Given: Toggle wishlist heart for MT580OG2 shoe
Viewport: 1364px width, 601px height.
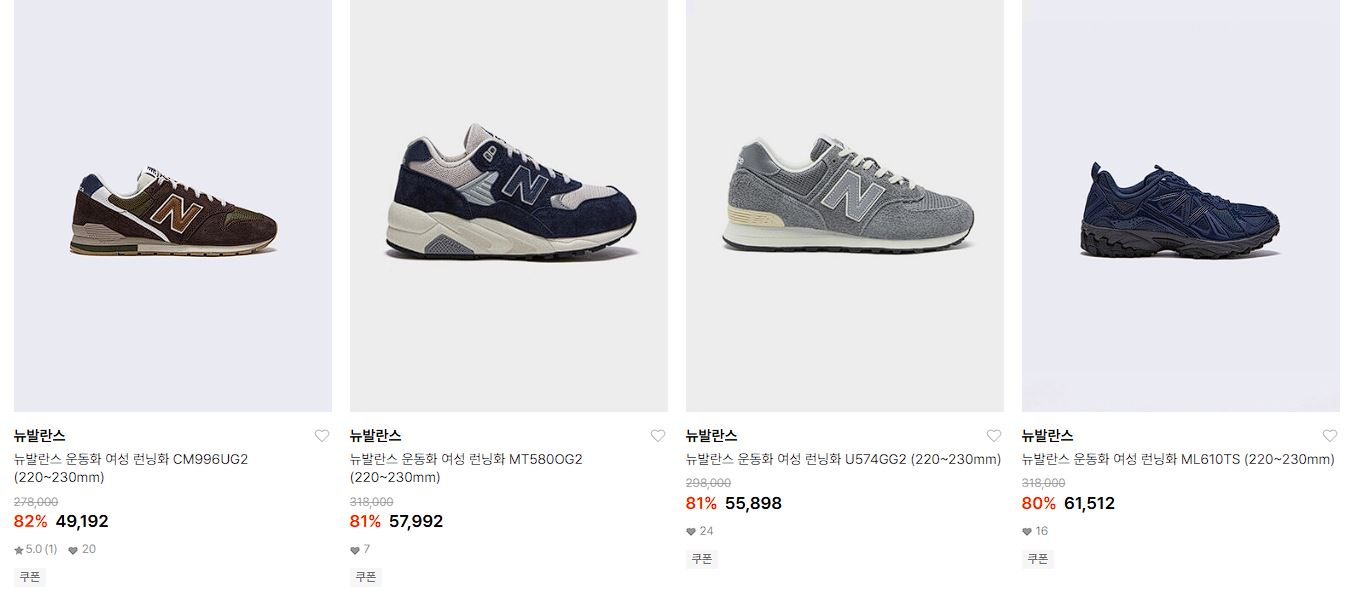Looking at the screenshot, I should tap(658, 436).
